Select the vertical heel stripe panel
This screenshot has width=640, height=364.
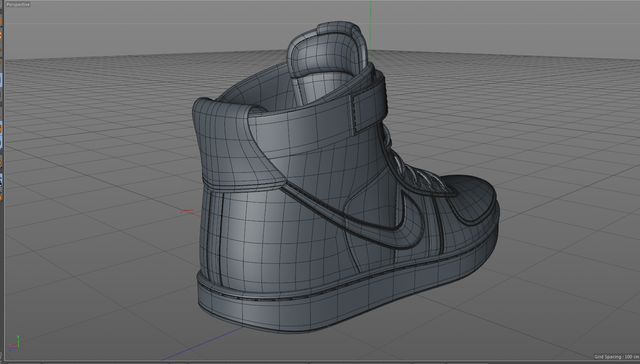pyautogui.click(x=215, y=239)
